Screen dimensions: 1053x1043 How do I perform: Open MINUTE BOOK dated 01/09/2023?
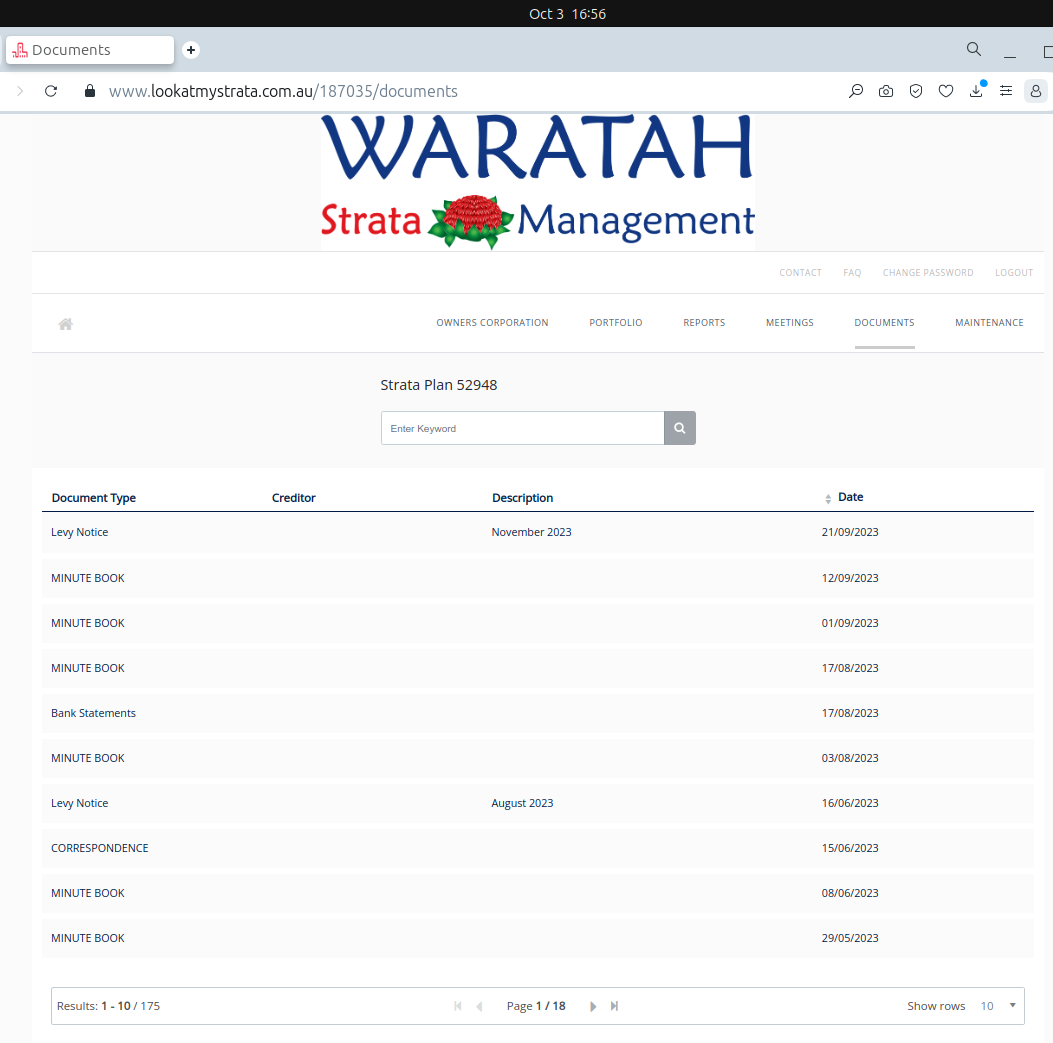[x=537, y=623]
